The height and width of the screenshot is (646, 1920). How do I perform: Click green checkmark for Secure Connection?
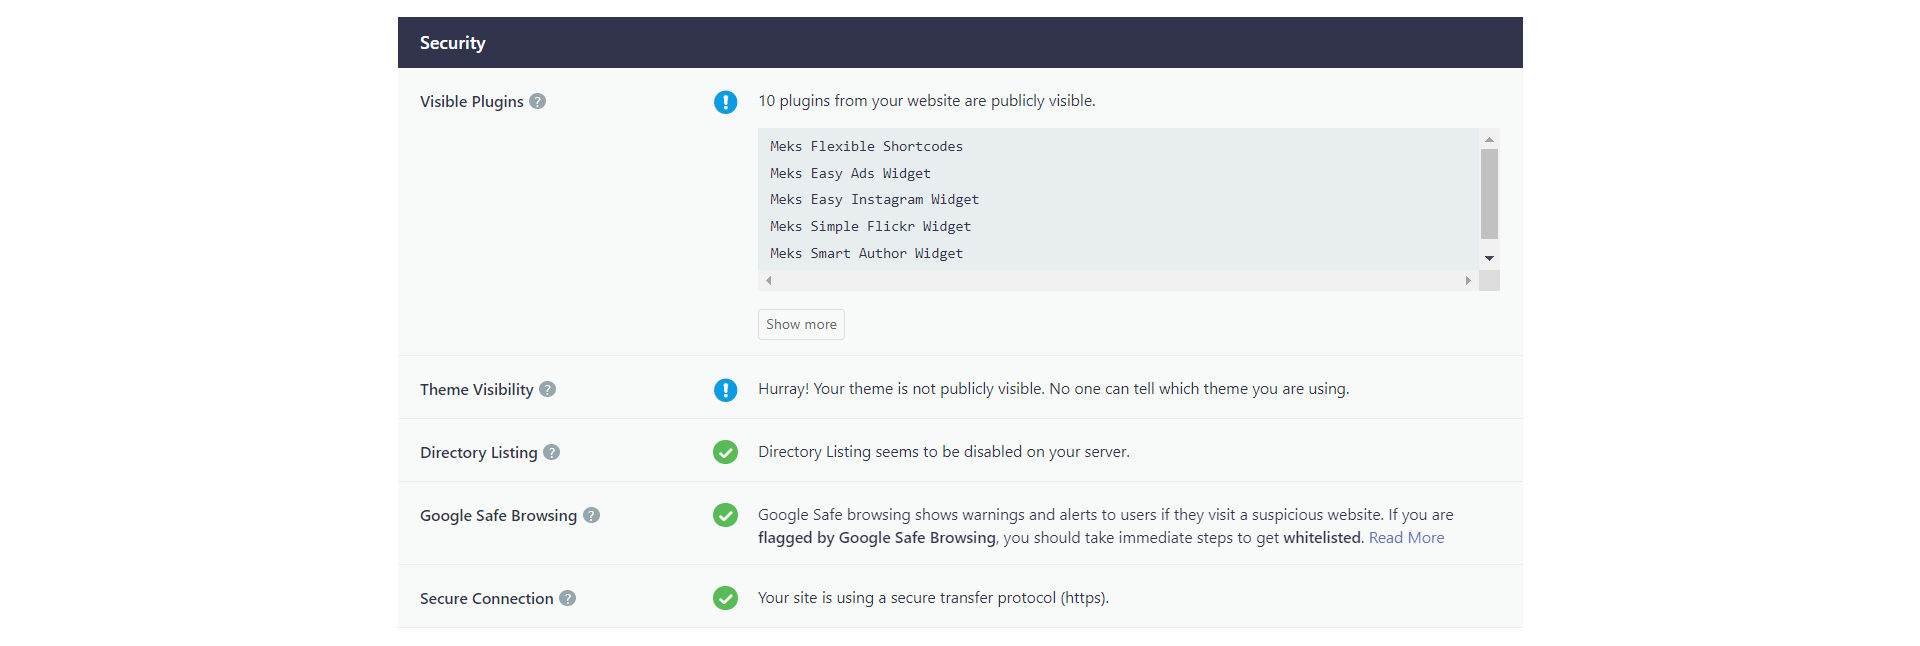[725, 598]
